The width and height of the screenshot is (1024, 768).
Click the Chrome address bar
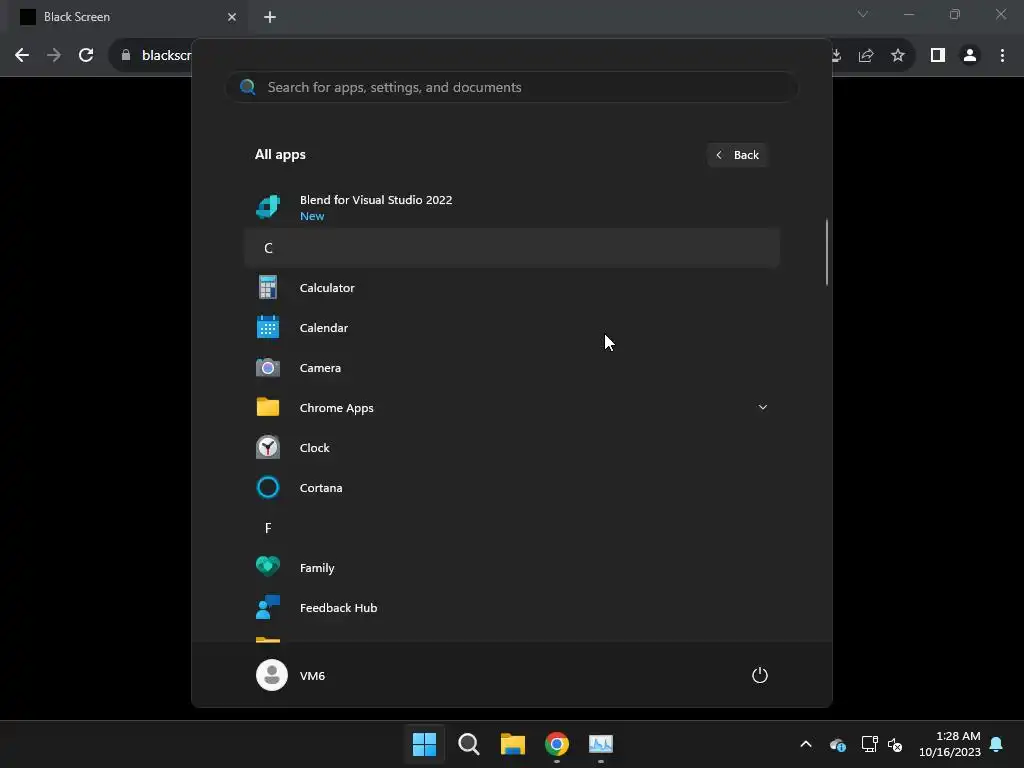click(x=167, y=55)
